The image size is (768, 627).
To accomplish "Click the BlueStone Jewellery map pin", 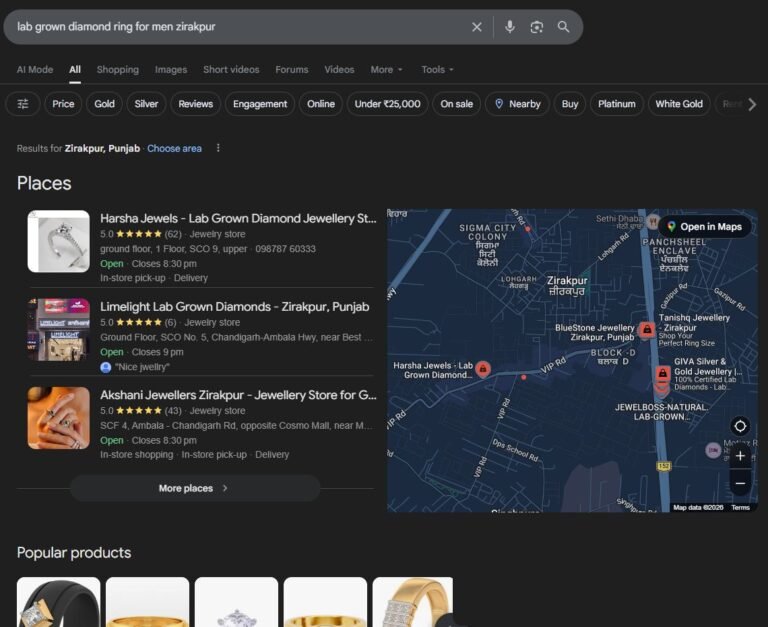I will coord(647,330).
